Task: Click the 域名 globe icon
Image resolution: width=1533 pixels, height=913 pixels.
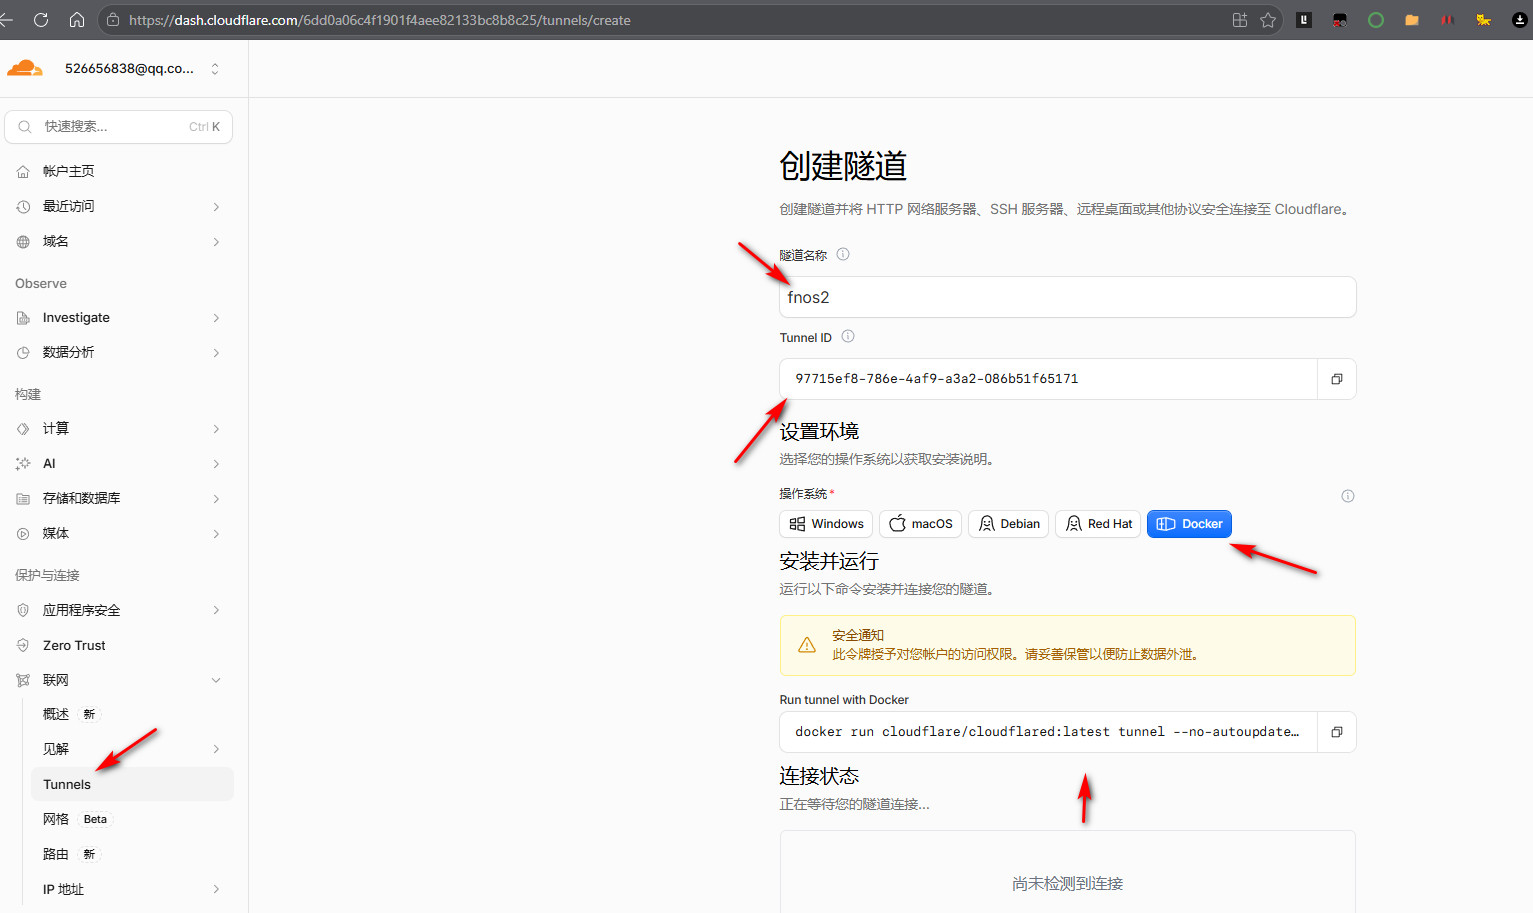Action: (23, 242)
